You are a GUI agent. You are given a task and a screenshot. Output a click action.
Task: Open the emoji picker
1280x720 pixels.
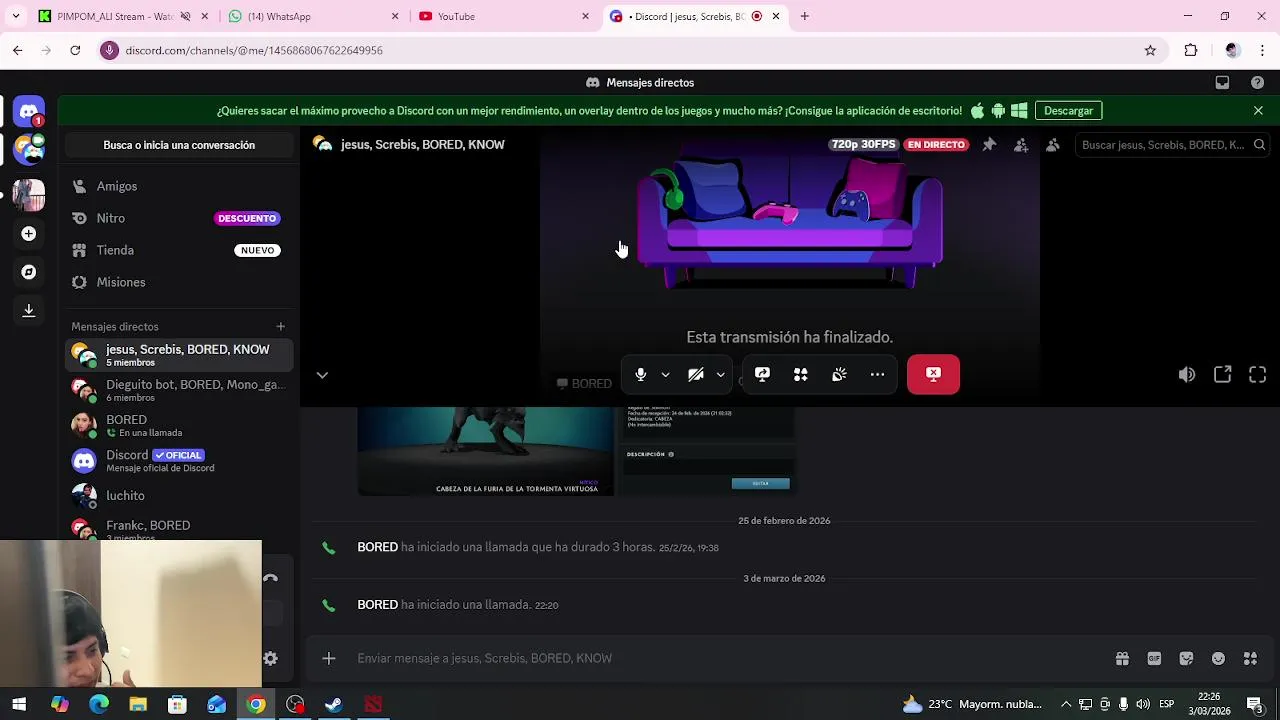click(x=1218, y=658)
